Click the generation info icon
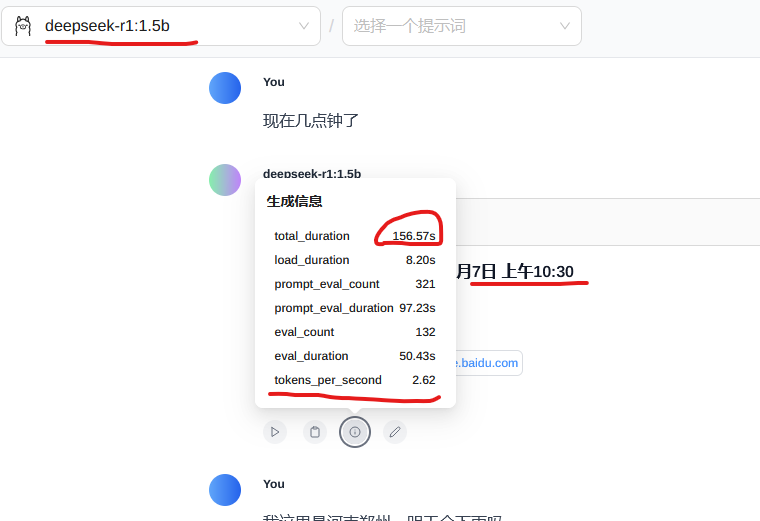760x521 pixels. 355,432
